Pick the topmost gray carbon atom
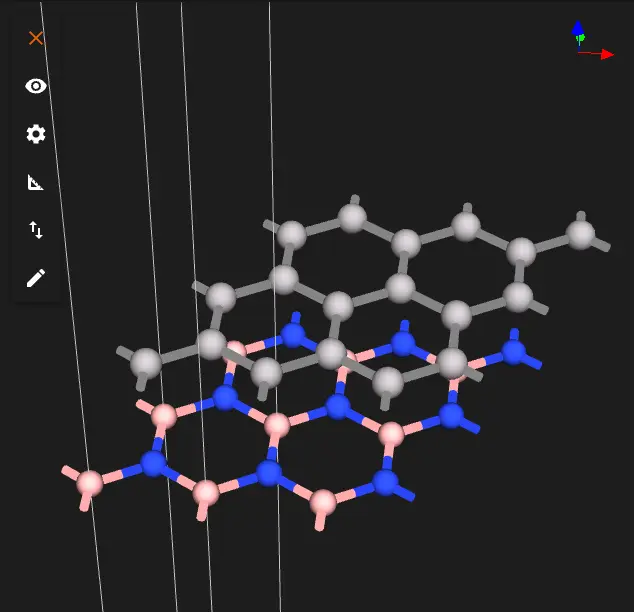 pyautogui.click(x=352, y=217)
